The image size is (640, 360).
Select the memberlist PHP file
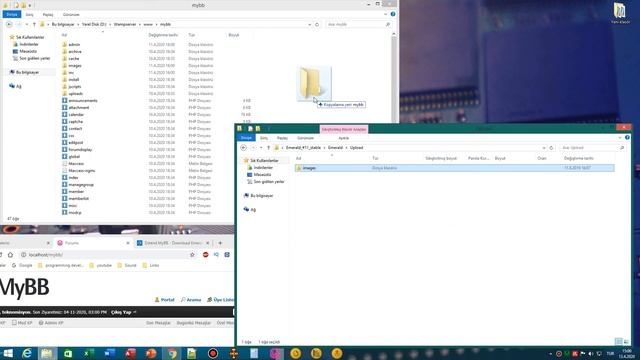[78, 198]
